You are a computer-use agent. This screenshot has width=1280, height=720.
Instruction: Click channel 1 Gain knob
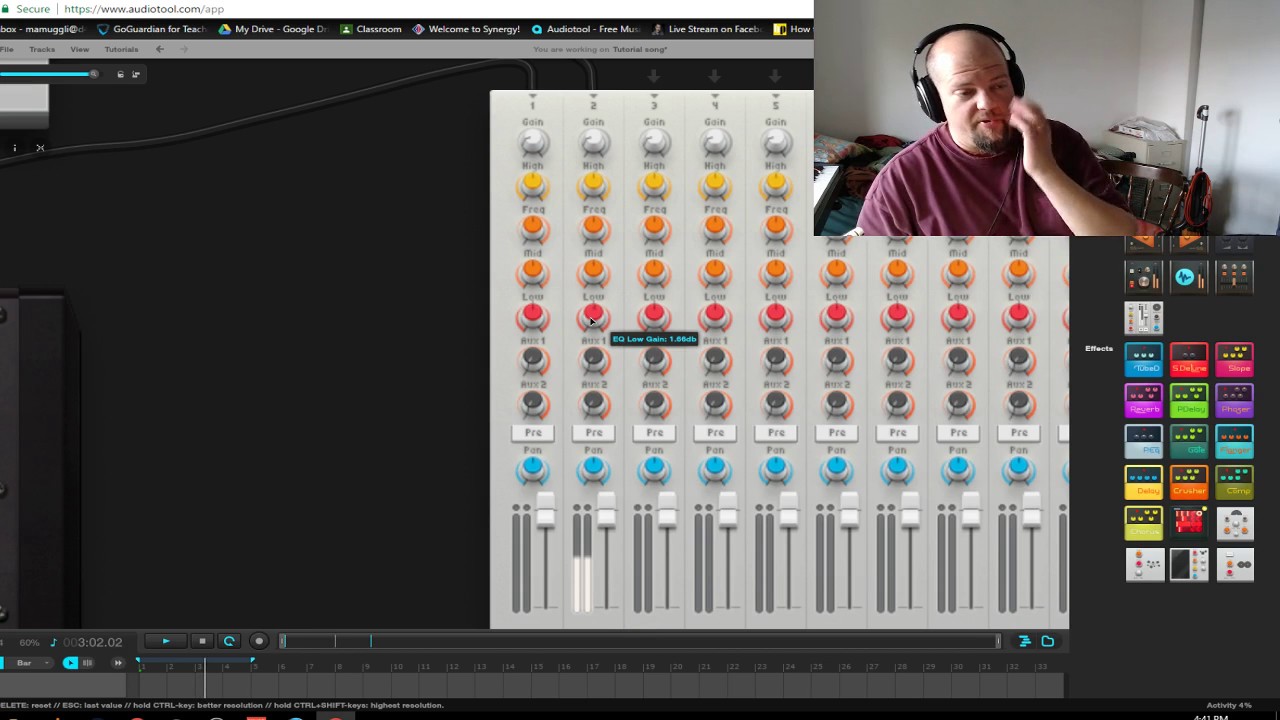tap(533, 144)
